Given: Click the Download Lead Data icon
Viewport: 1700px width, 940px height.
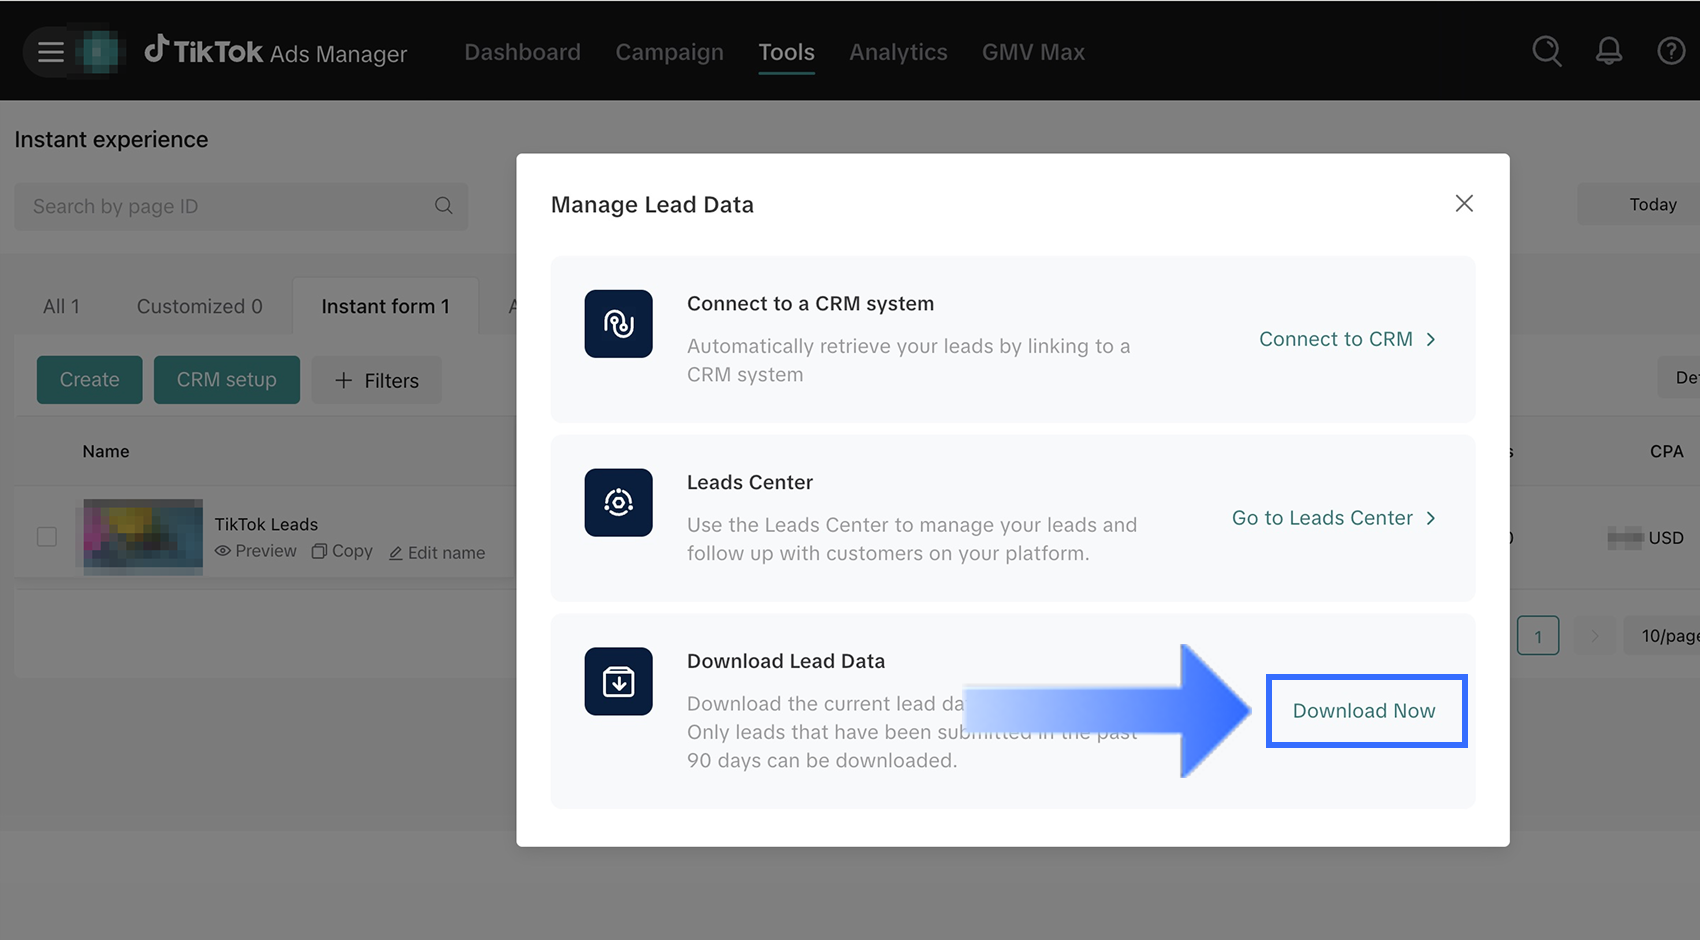Looking at the screenshot, I should (619, 682).
